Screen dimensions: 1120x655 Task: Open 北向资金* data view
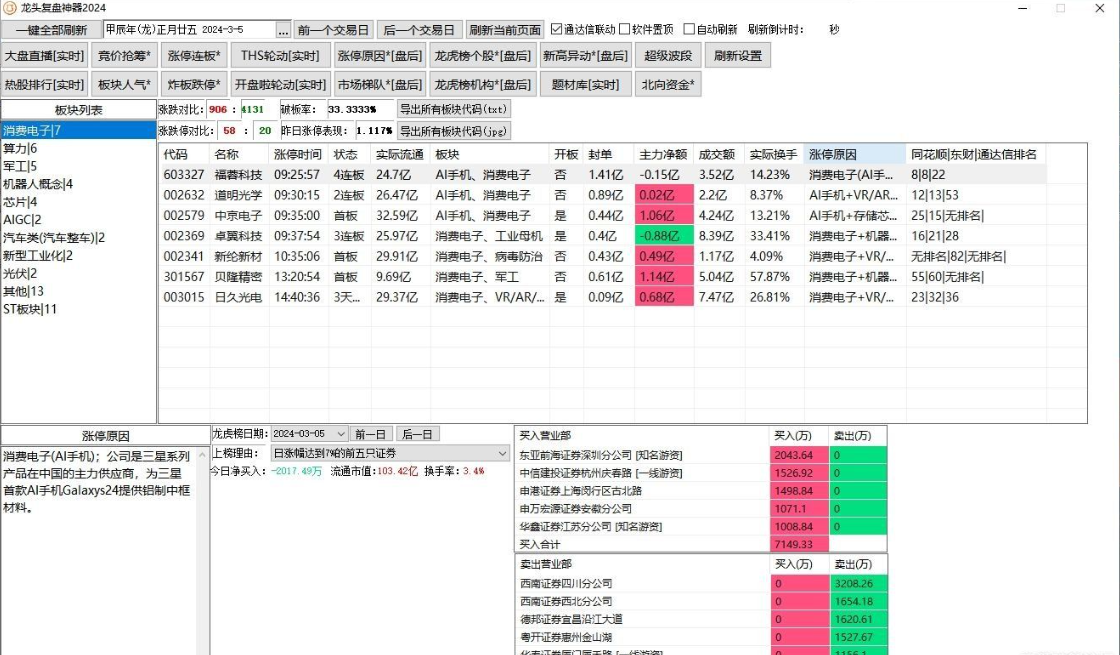coord(669,85)
